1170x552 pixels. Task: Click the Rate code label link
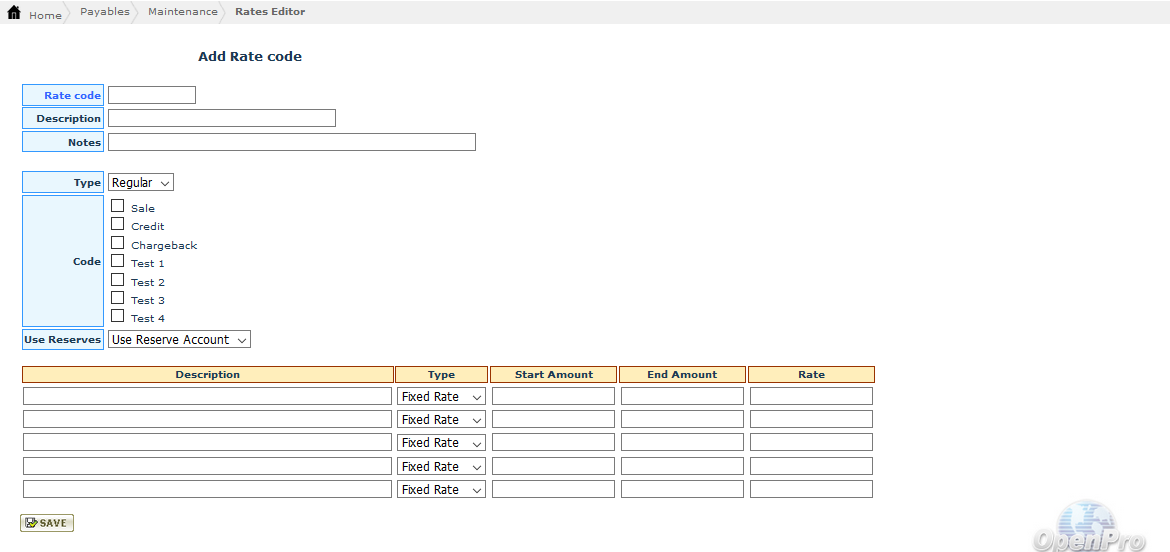coord(72,96)
